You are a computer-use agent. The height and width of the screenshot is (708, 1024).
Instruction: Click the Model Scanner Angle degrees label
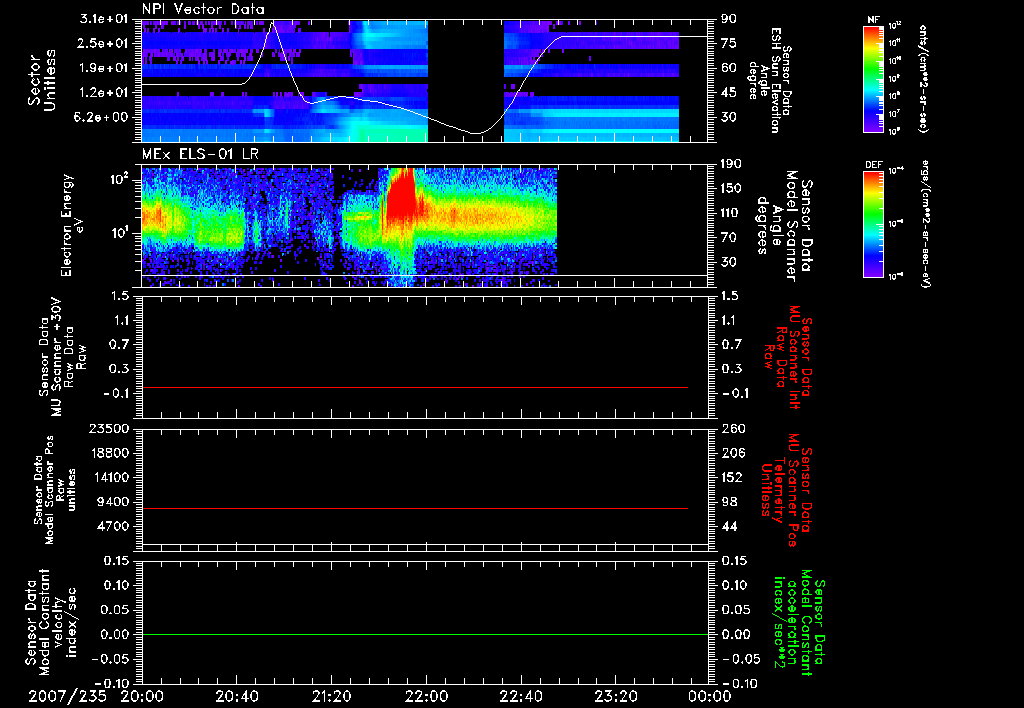coord(784,226)
